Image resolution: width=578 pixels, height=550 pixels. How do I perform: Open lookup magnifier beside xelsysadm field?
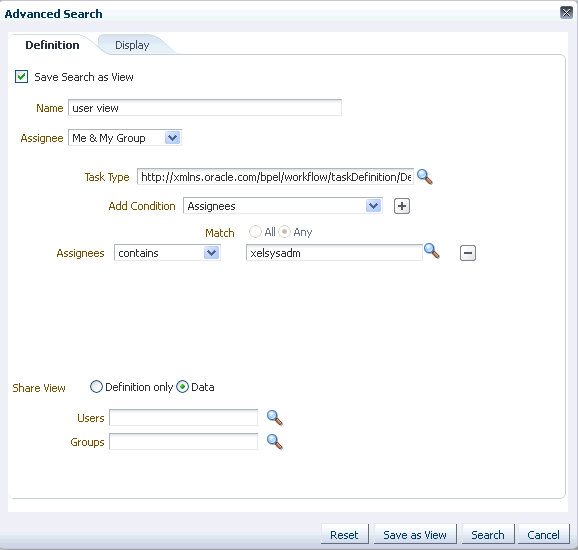(432, 251)
